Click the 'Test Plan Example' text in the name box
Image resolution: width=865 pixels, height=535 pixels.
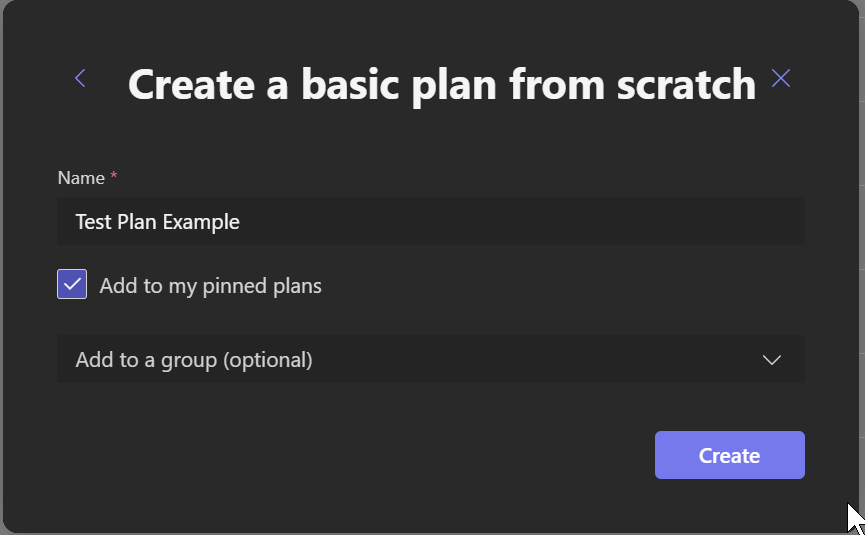tap(157, 222)
